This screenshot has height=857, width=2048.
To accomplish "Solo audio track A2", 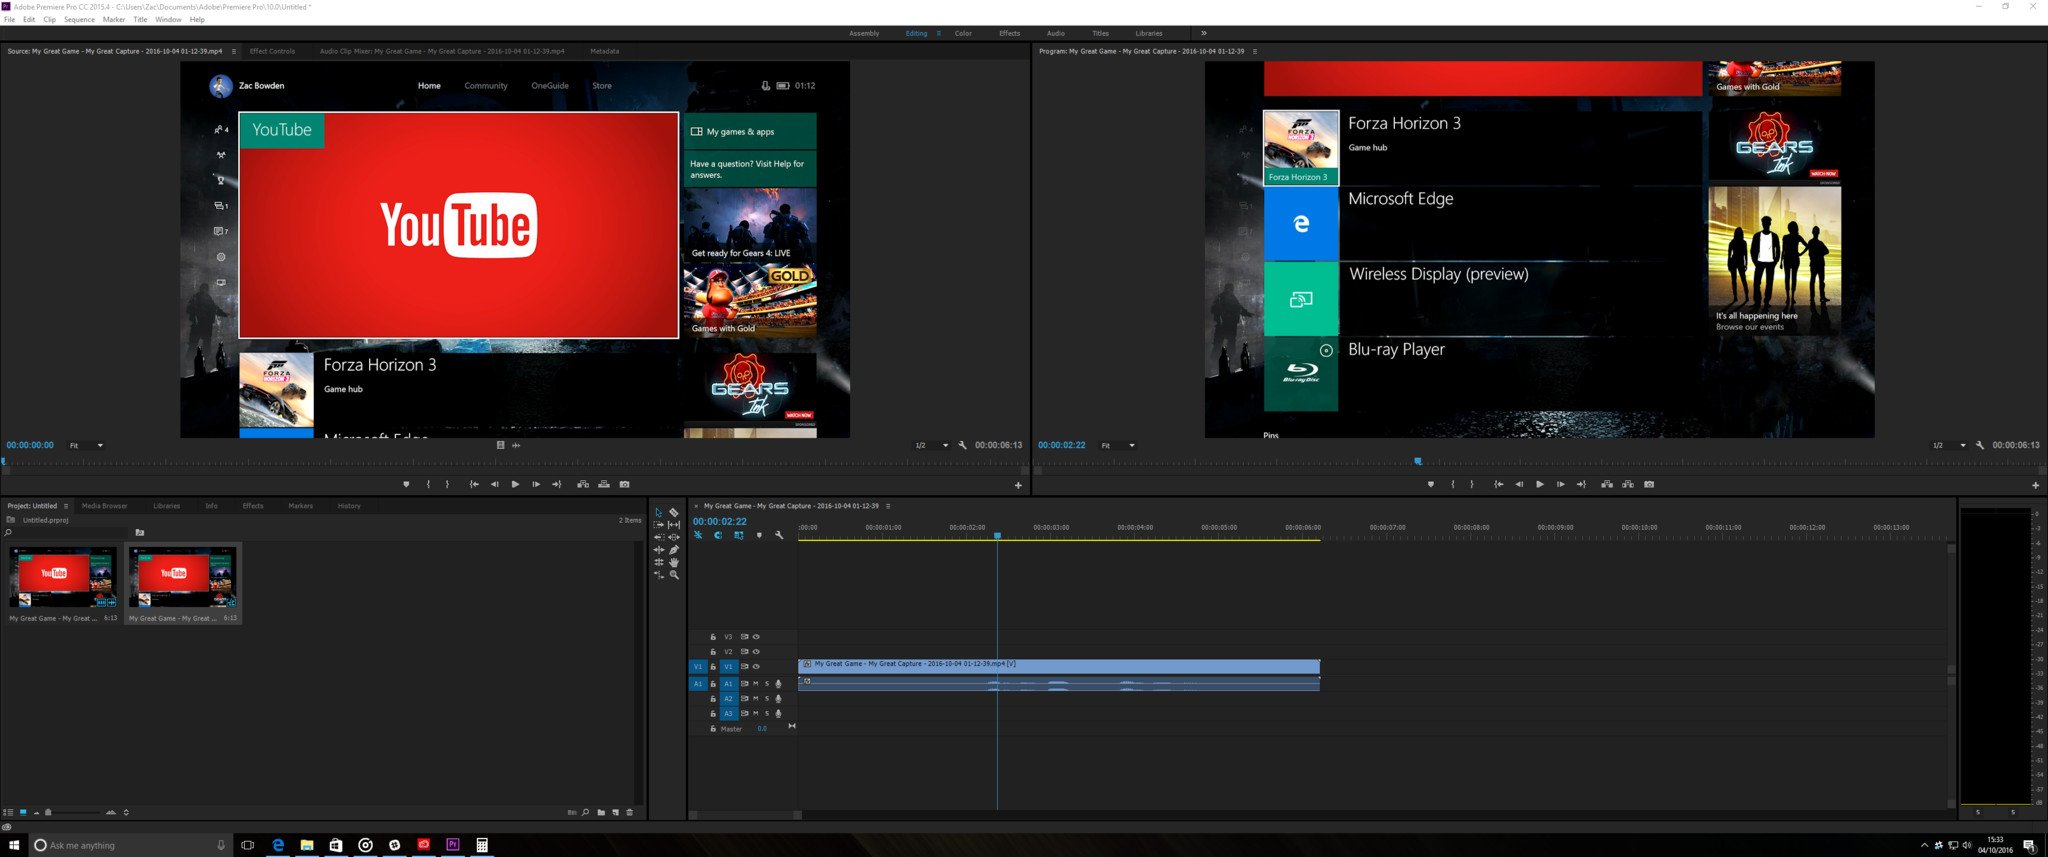I will pyautogui.click(x=767, y=699).
